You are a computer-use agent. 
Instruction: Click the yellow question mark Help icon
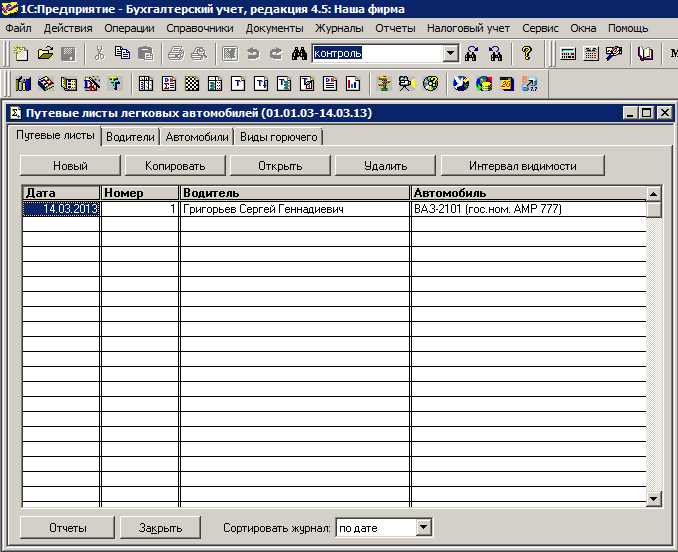pos(526,54)
